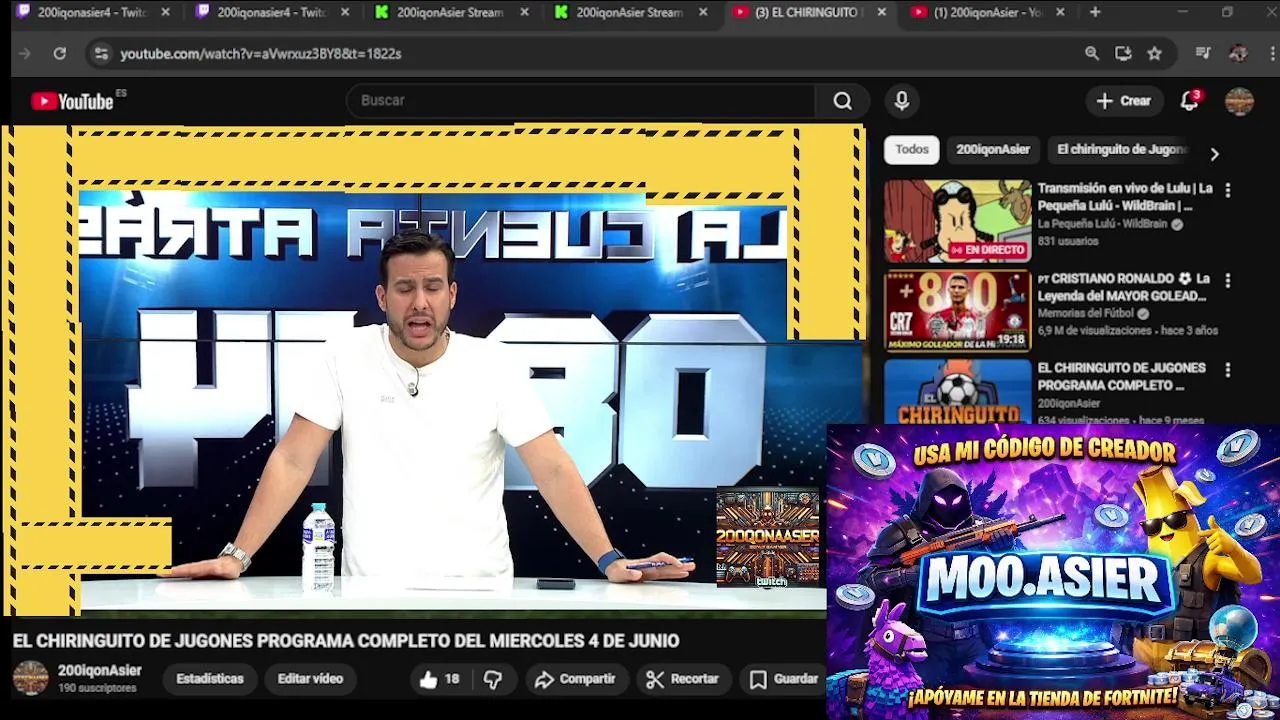Open the CR7 máximo goleador thumbnail

(957, 311)
